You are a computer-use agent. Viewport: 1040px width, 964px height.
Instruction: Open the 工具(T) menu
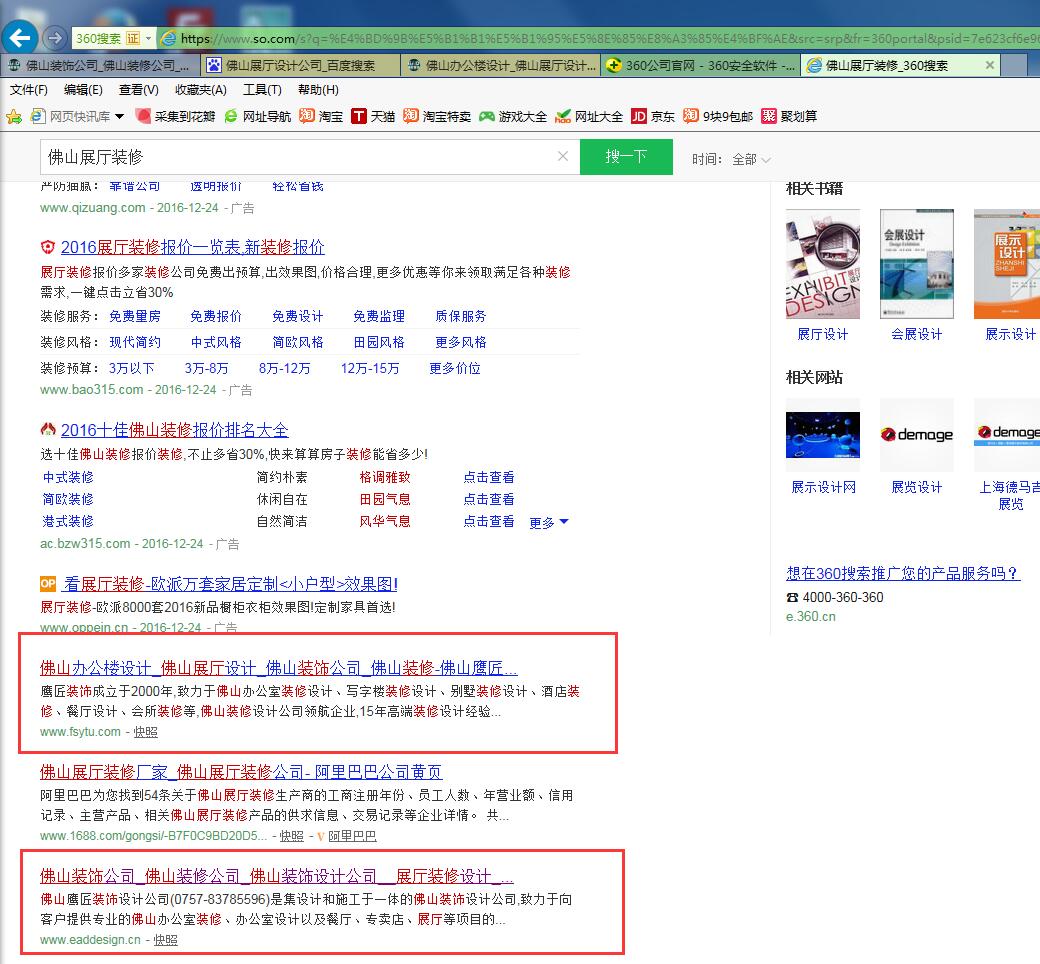click(261, 90)
